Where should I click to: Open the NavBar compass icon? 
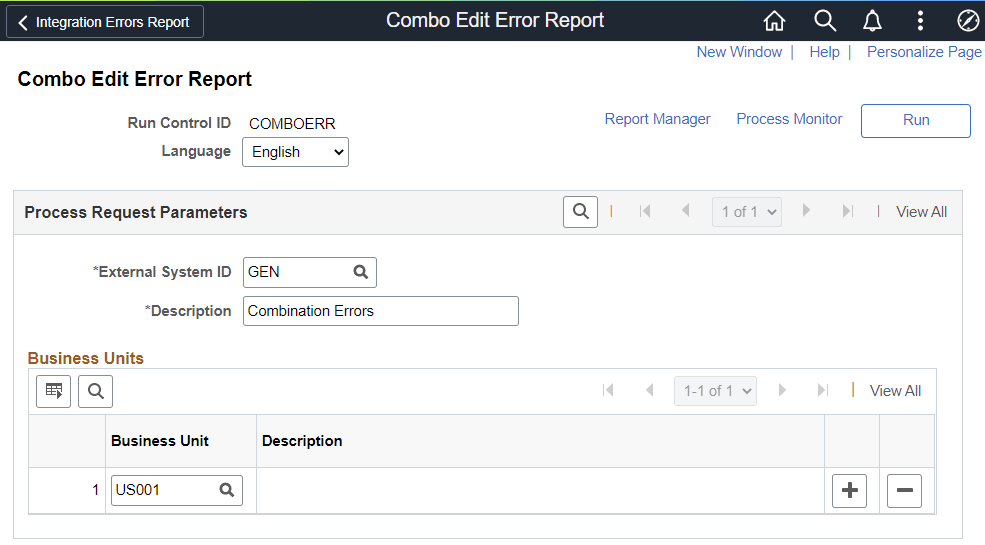(x=967, y=21)
